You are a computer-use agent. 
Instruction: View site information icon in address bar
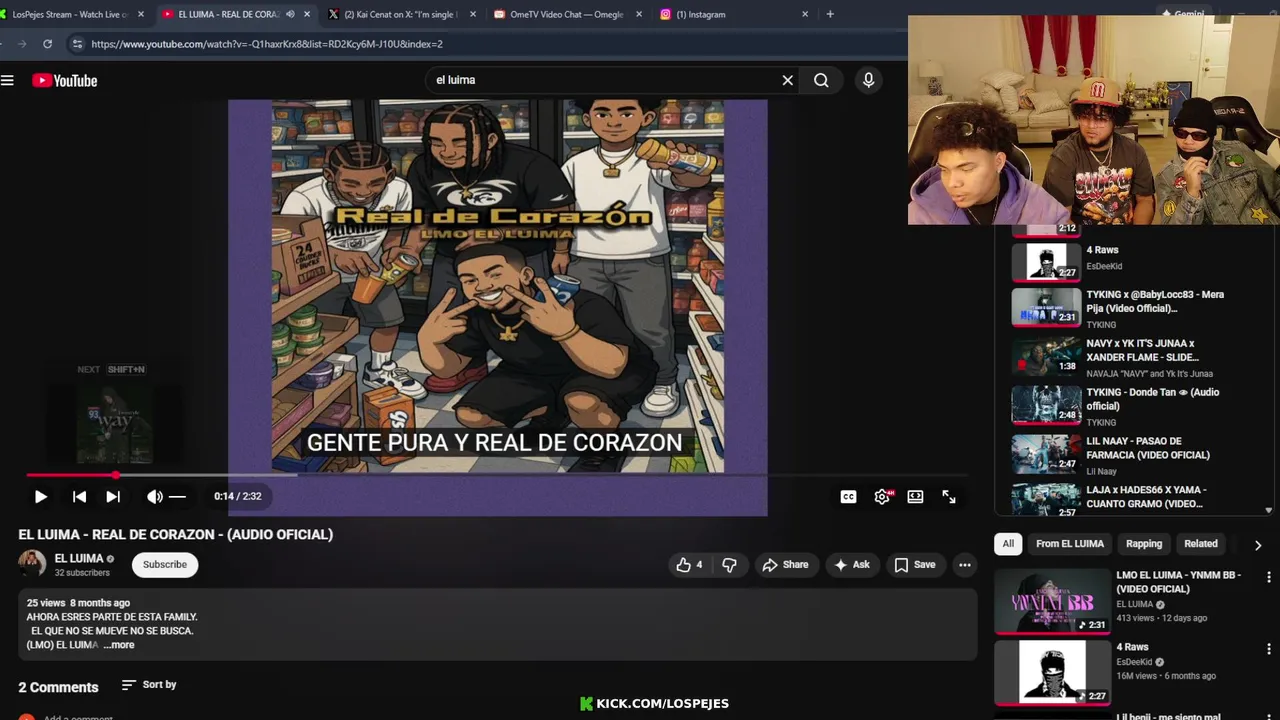[x=77, y=44]
